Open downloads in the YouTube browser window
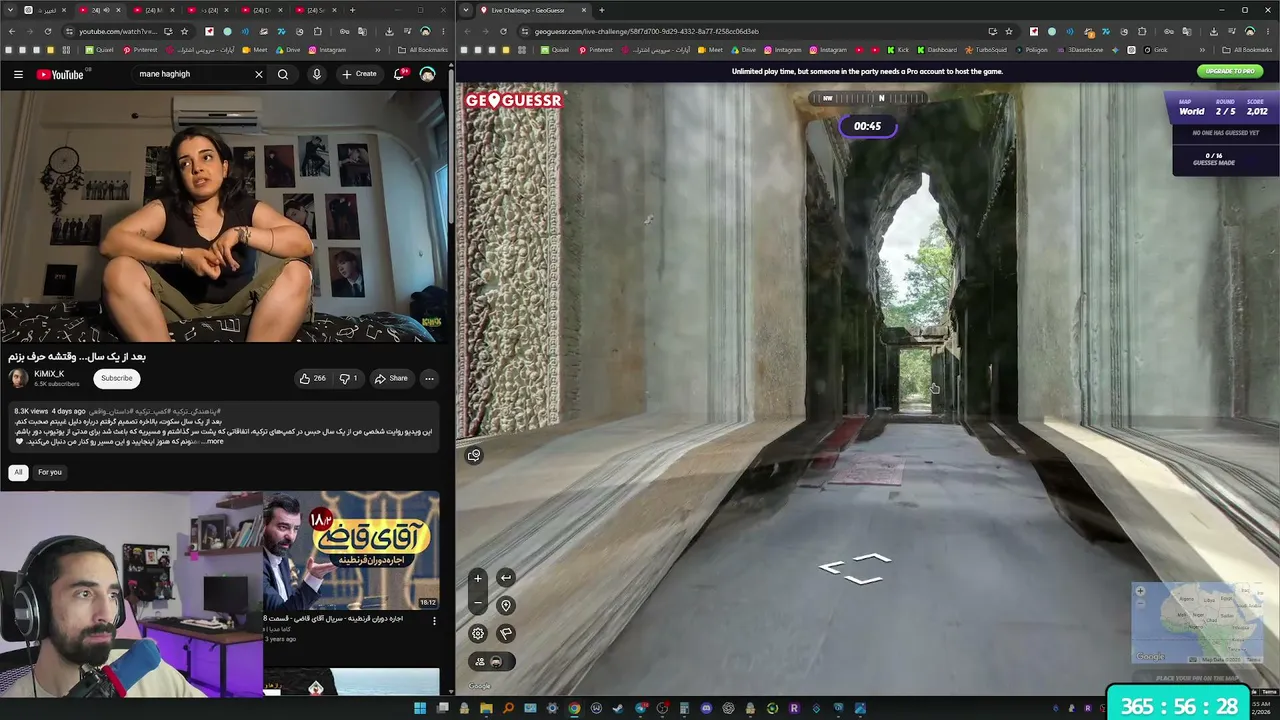Viewport: 1280px width, 720px height. pyautogui.click(x=389, y=31)
